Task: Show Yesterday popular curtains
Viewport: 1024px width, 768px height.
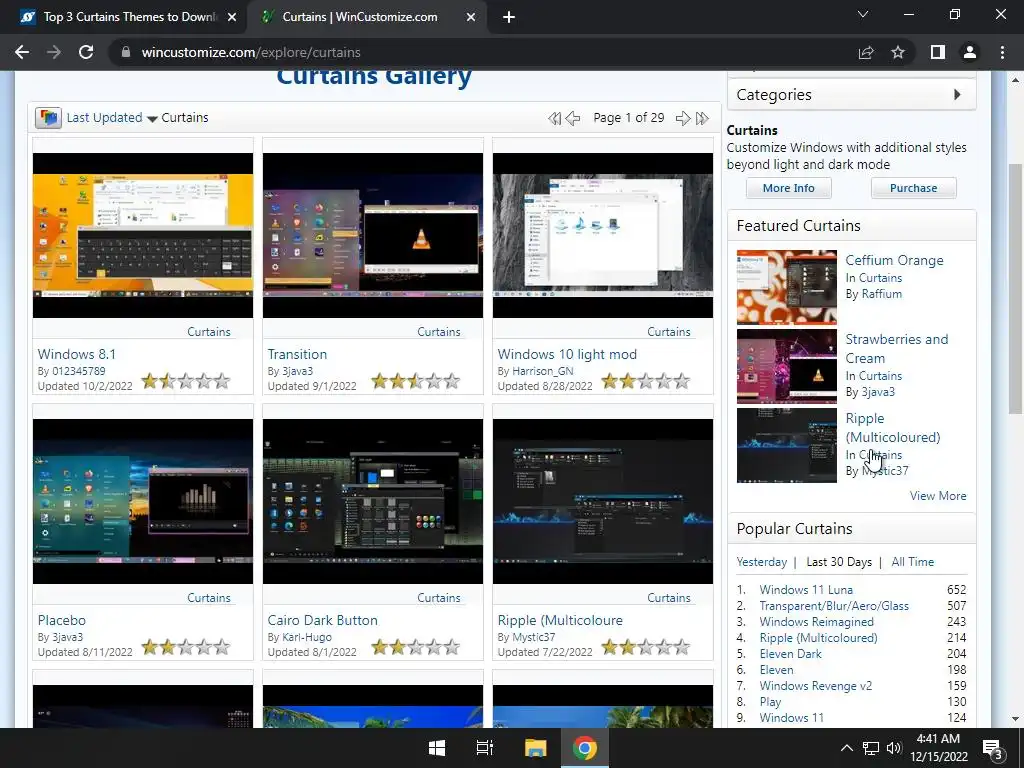Action: [761, 562]
